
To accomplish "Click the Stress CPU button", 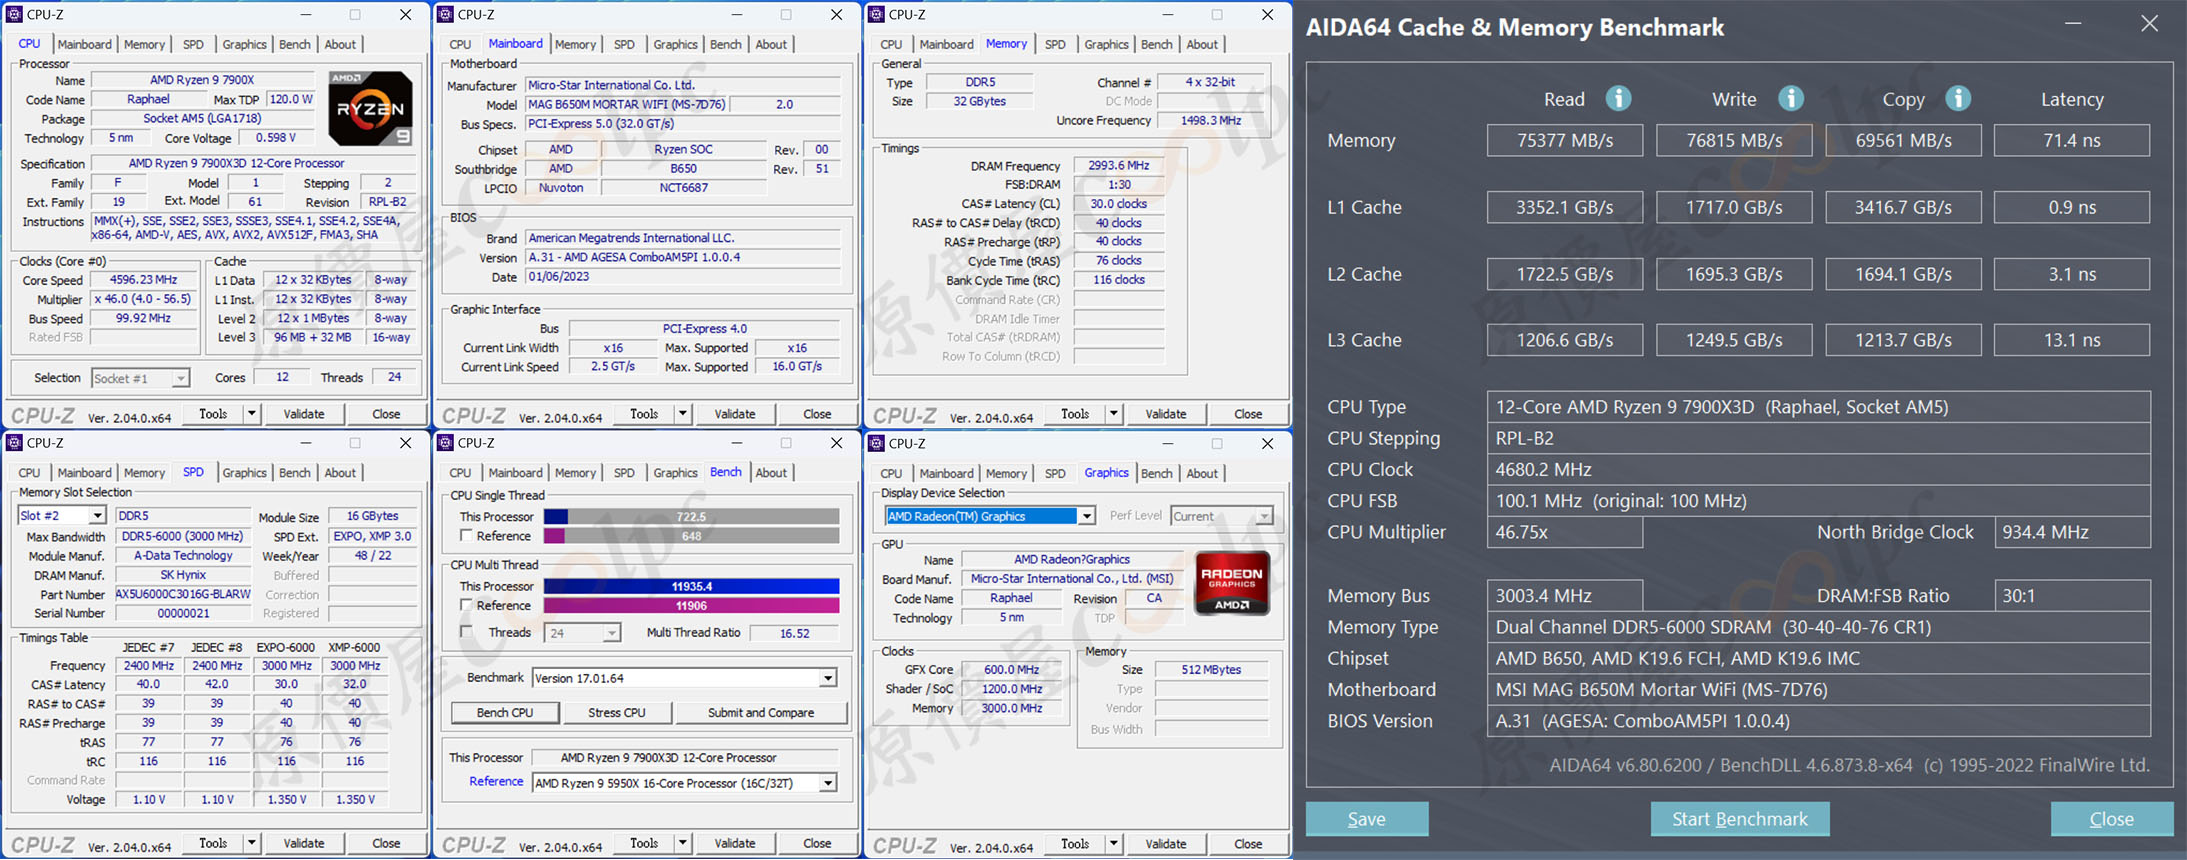I will (617, 713).
